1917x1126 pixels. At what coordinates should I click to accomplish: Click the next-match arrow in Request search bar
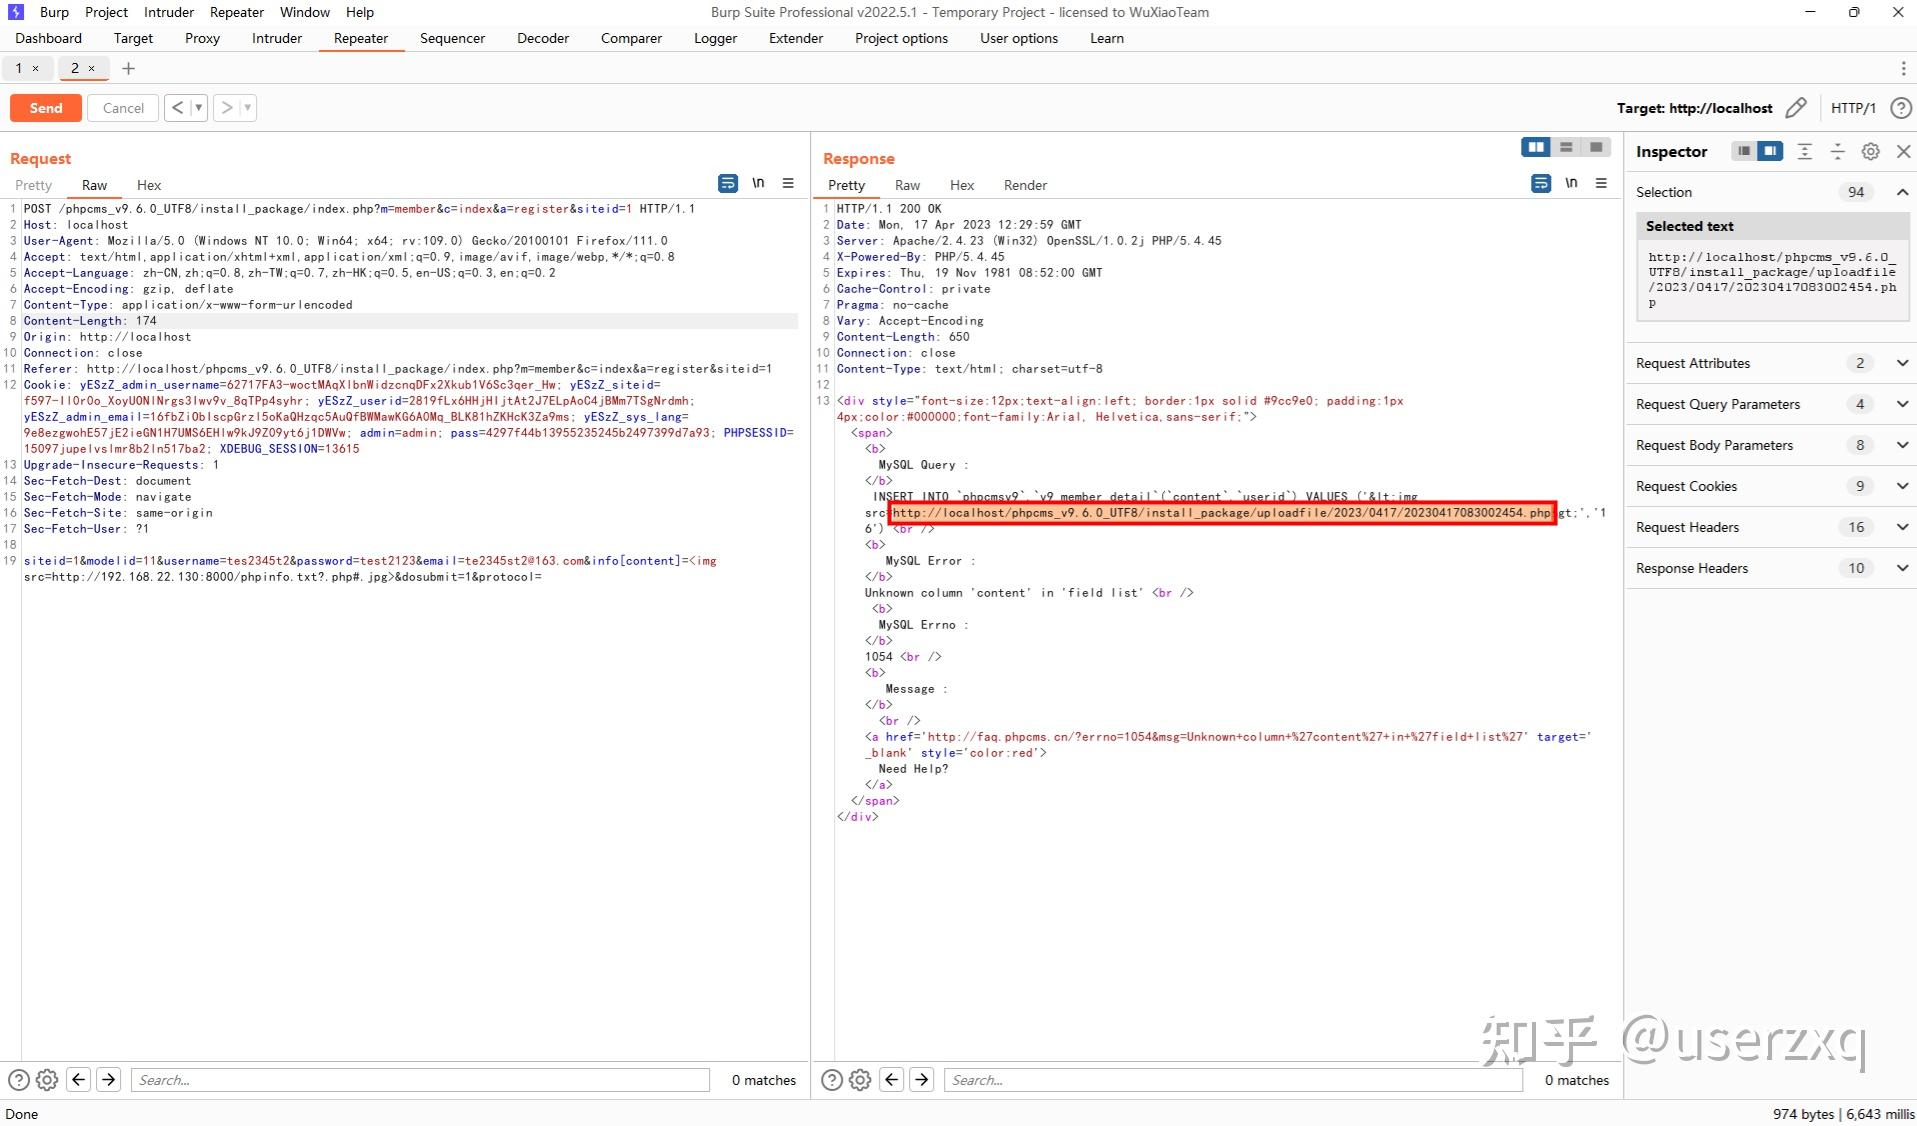point(108,1079)
